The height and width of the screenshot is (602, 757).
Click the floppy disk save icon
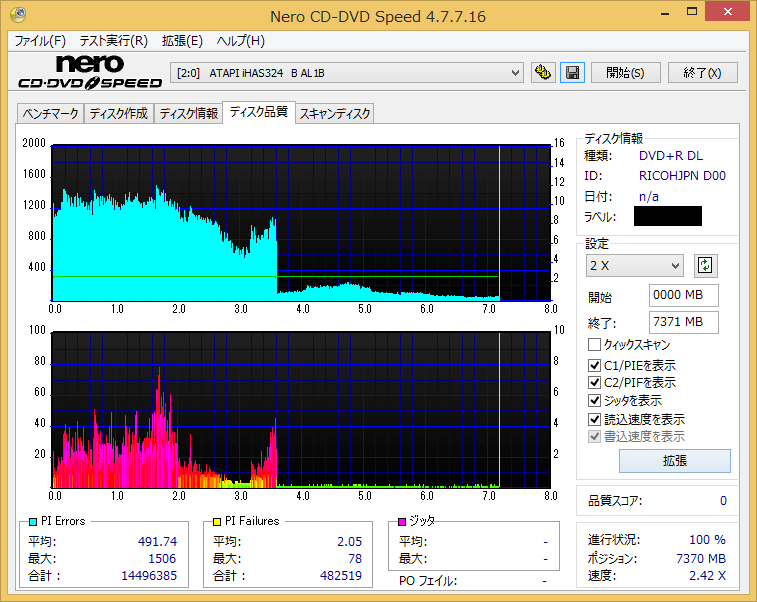[x=573, y=73]
